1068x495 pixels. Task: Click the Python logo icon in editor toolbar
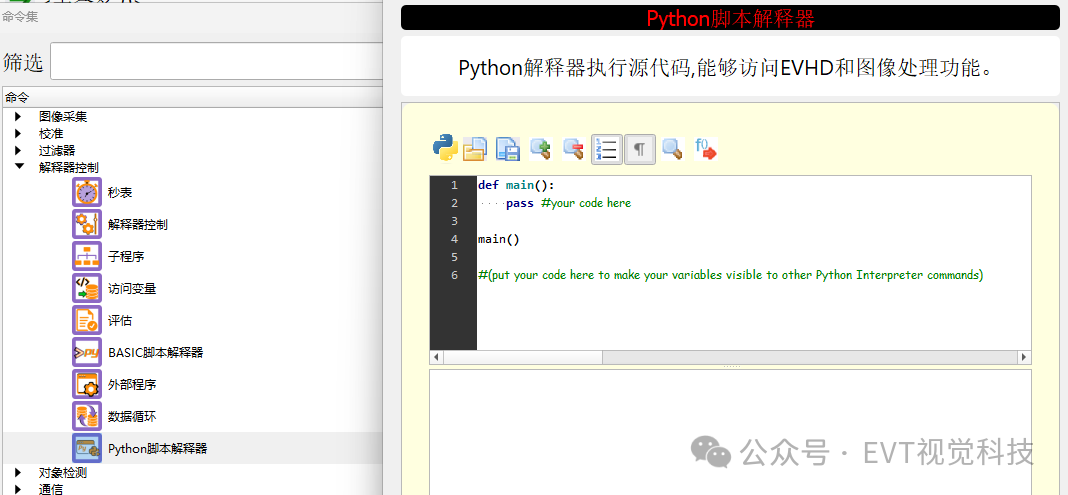click(x=445, y=147)
